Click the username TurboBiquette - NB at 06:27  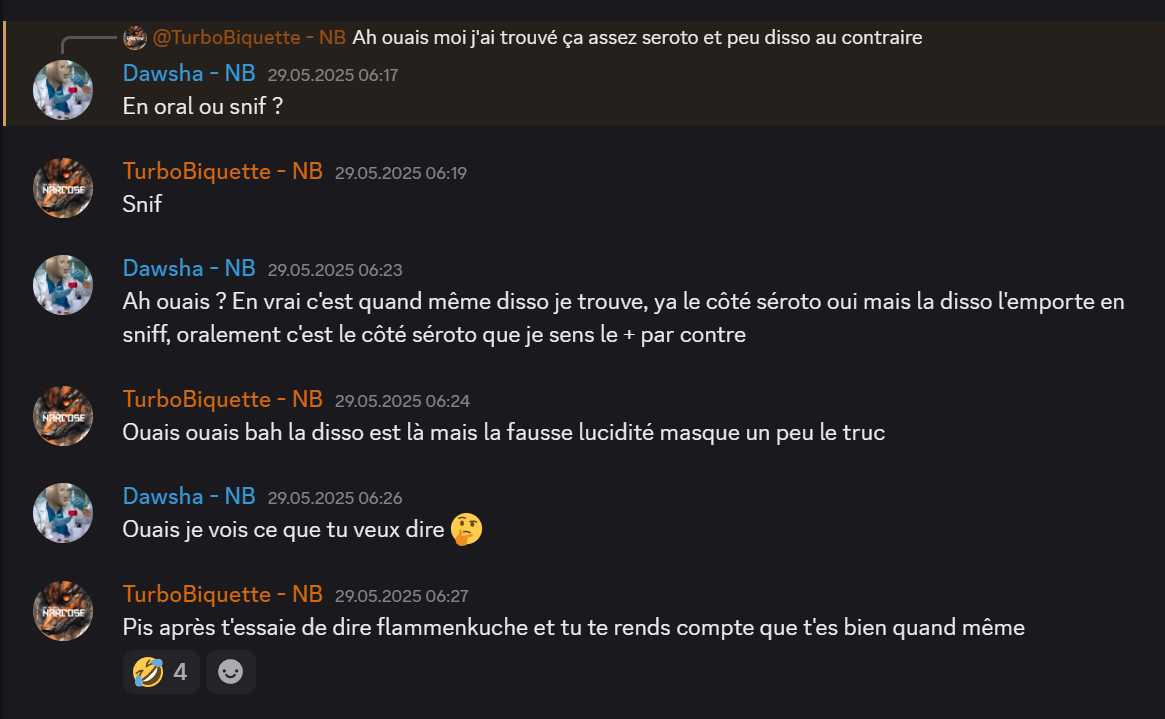coord(222,594)
